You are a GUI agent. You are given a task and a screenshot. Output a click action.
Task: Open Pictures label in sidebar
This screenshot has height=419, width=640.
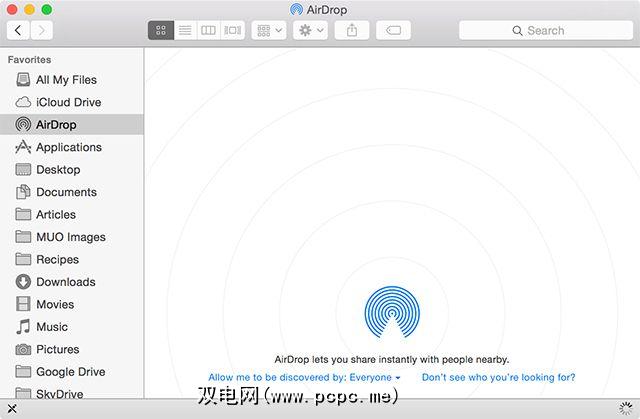(x=58, y=349)
